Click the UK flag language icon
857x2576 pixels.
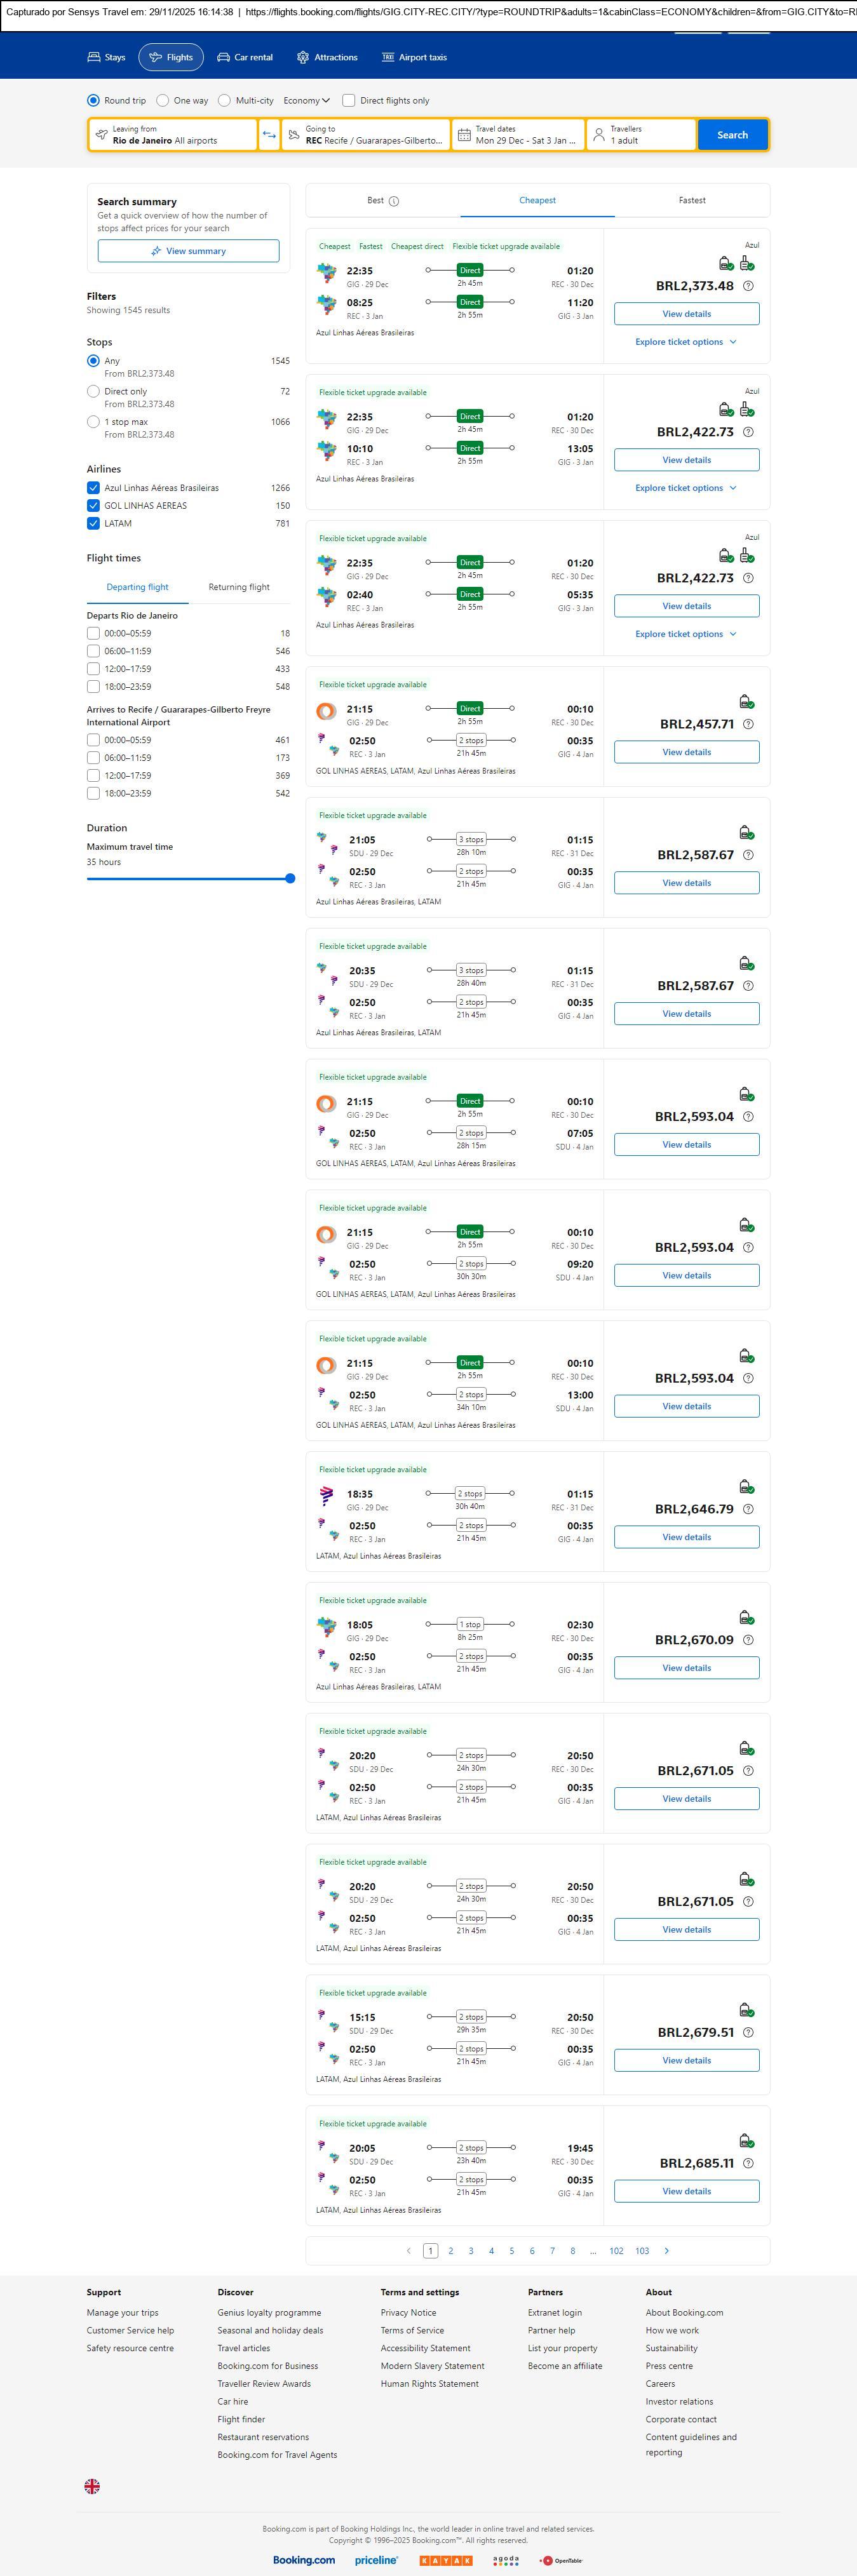click(x=92, y=2485)
